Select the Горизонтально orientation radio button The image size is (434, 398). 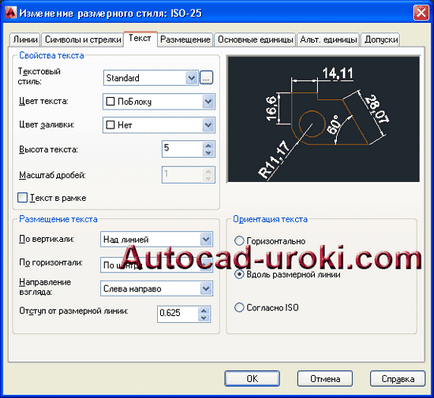pos(239,241)
